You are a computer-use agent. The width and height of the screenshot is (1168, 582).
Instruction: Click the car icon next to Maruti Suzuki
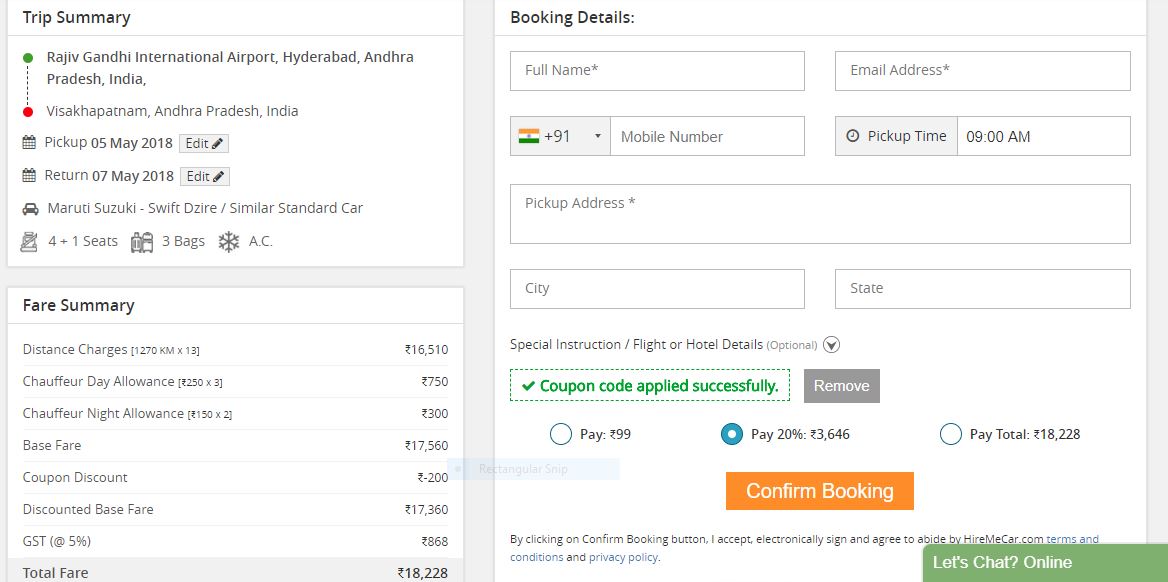[x=29, y=209]
